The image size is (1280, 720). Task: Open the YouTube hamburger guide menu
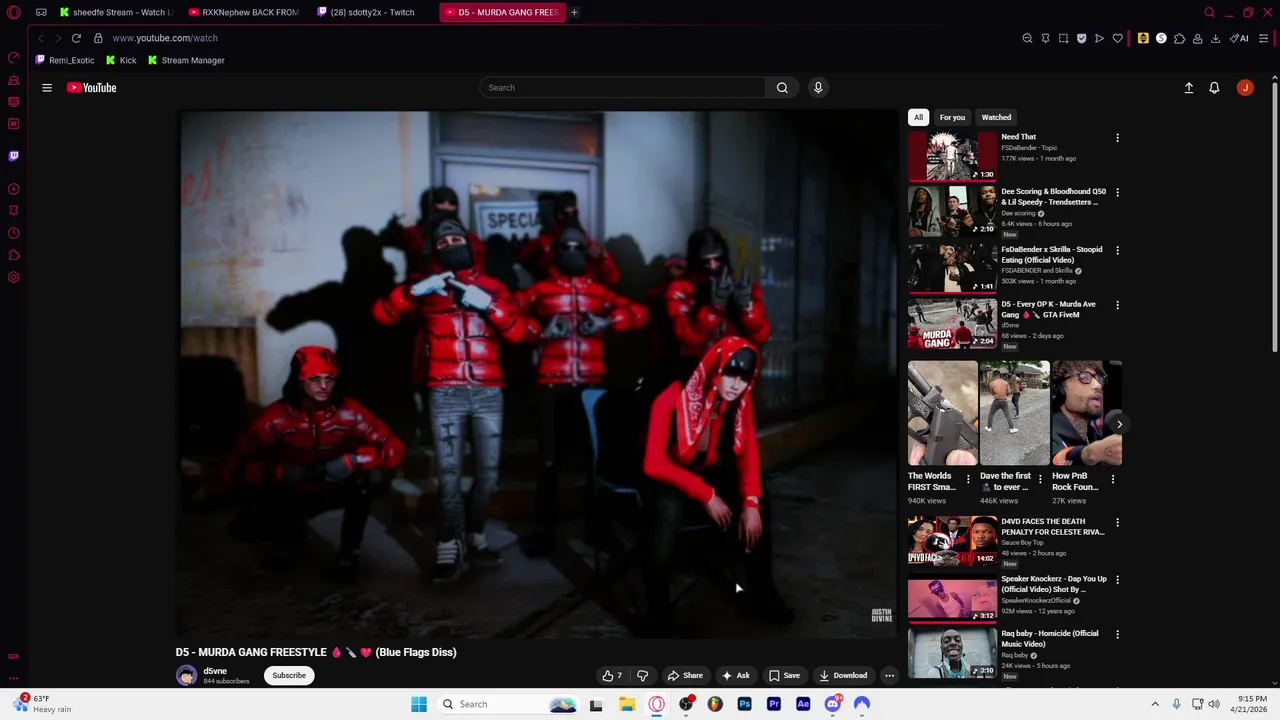47,88
